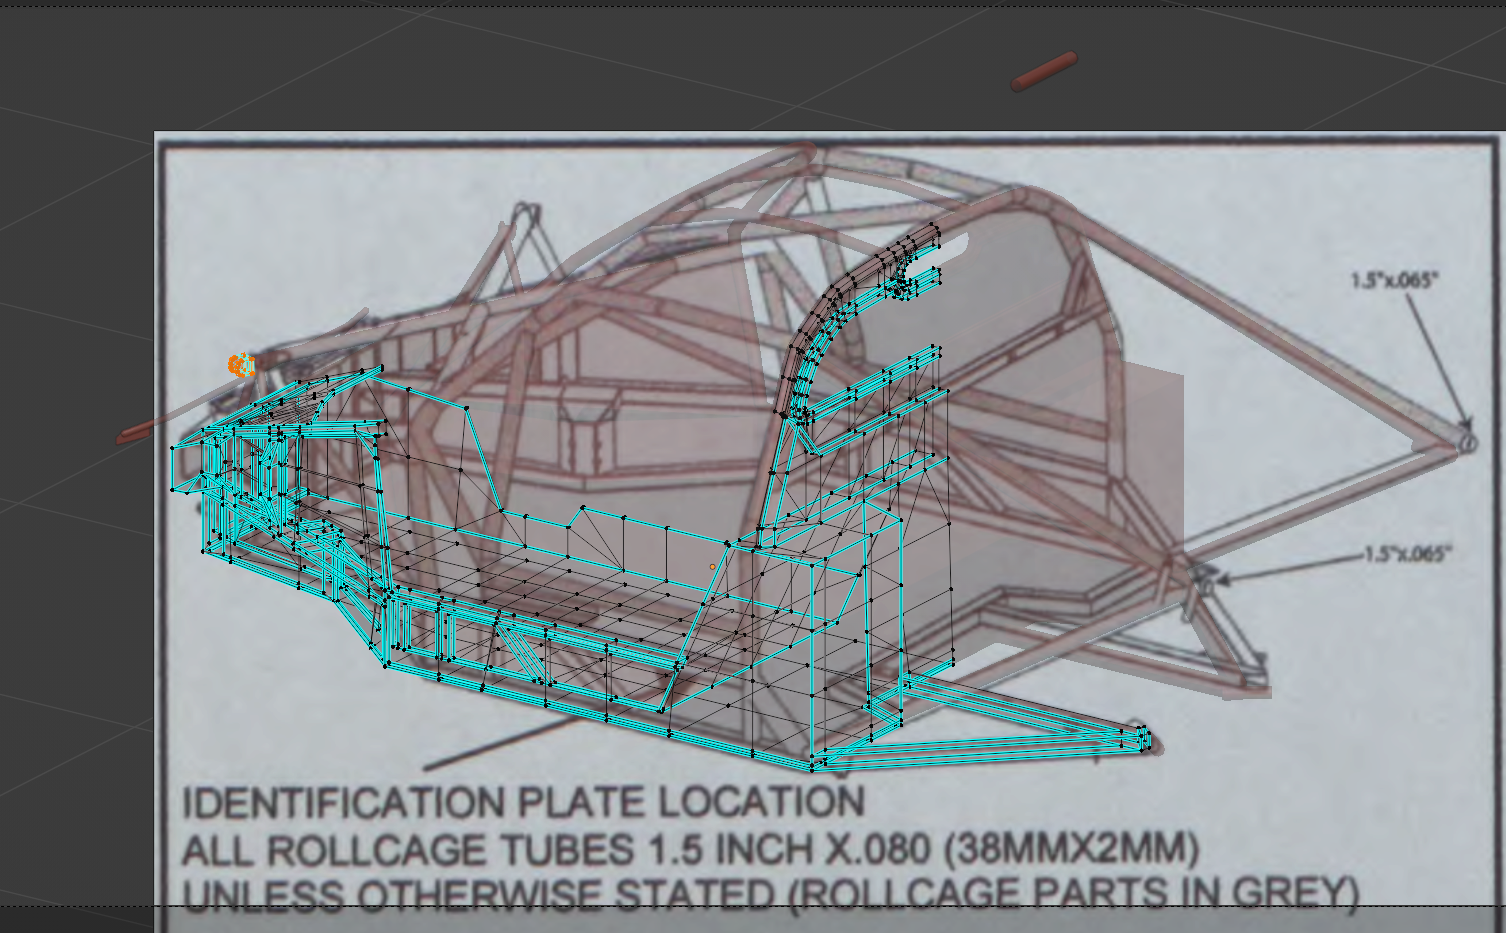The height and width of the screenshot is (933, 1506).
Task: Select the brown cylinder above the reference image
Action: coord(1044,71)
